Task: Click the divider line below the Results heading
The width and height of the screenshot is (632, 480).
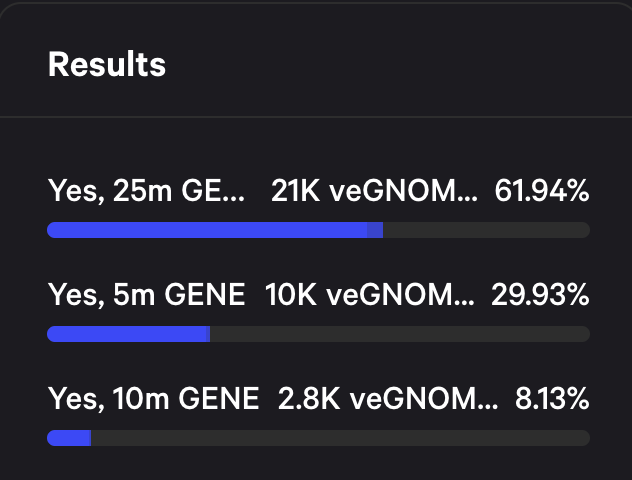Action: (x=316, y=118)
